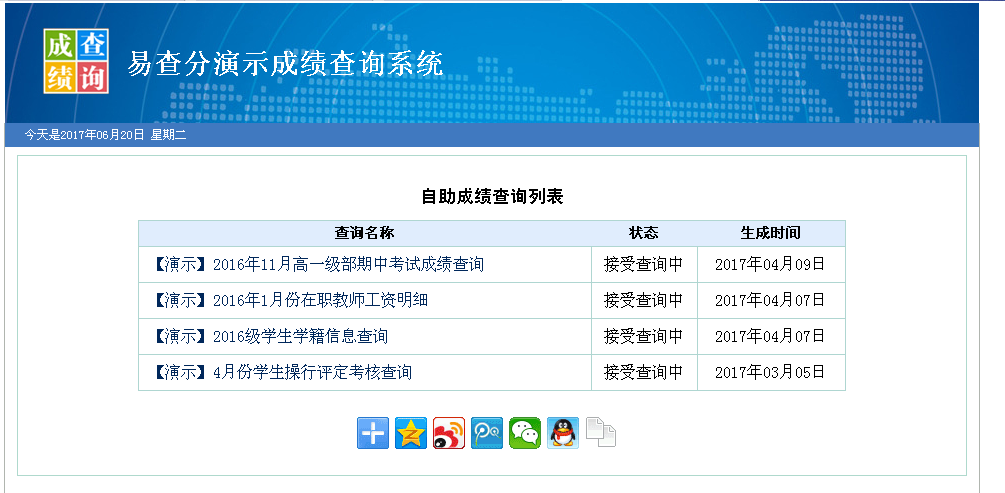Share to QQ Zone star icon
Image resolution: width=1005 pixels, height=493 pixels.
(411, 433)
